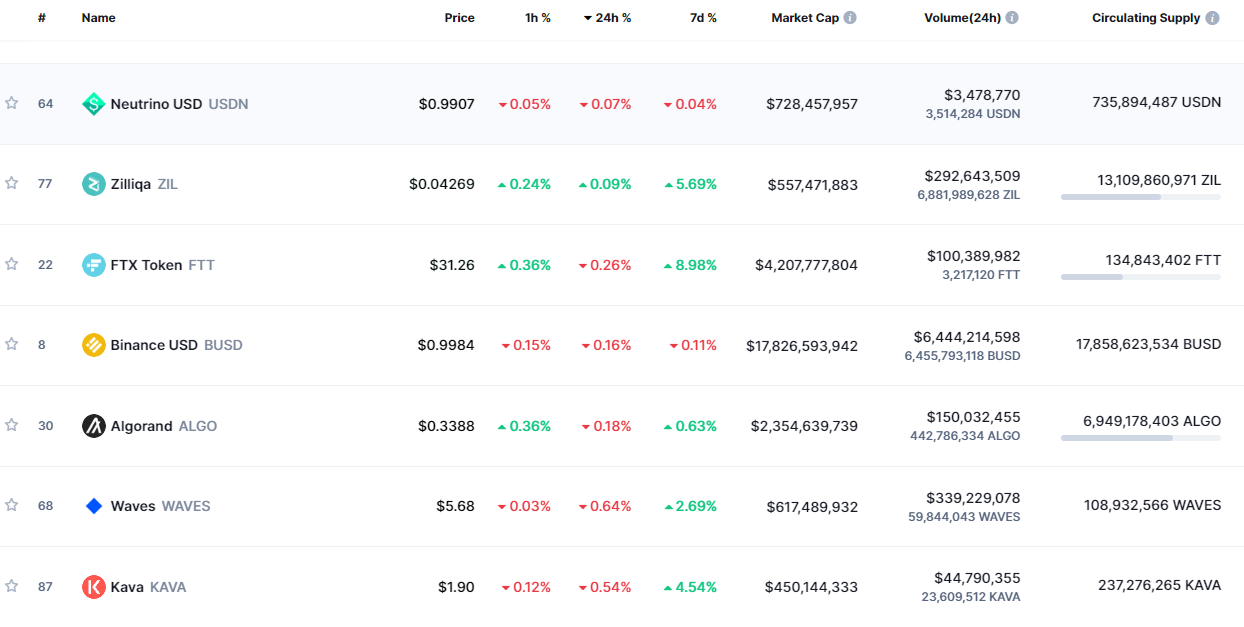This screenshot has width=1244, height=627.
Task: Click Kava price $1.90
Action: coord(456,587)
